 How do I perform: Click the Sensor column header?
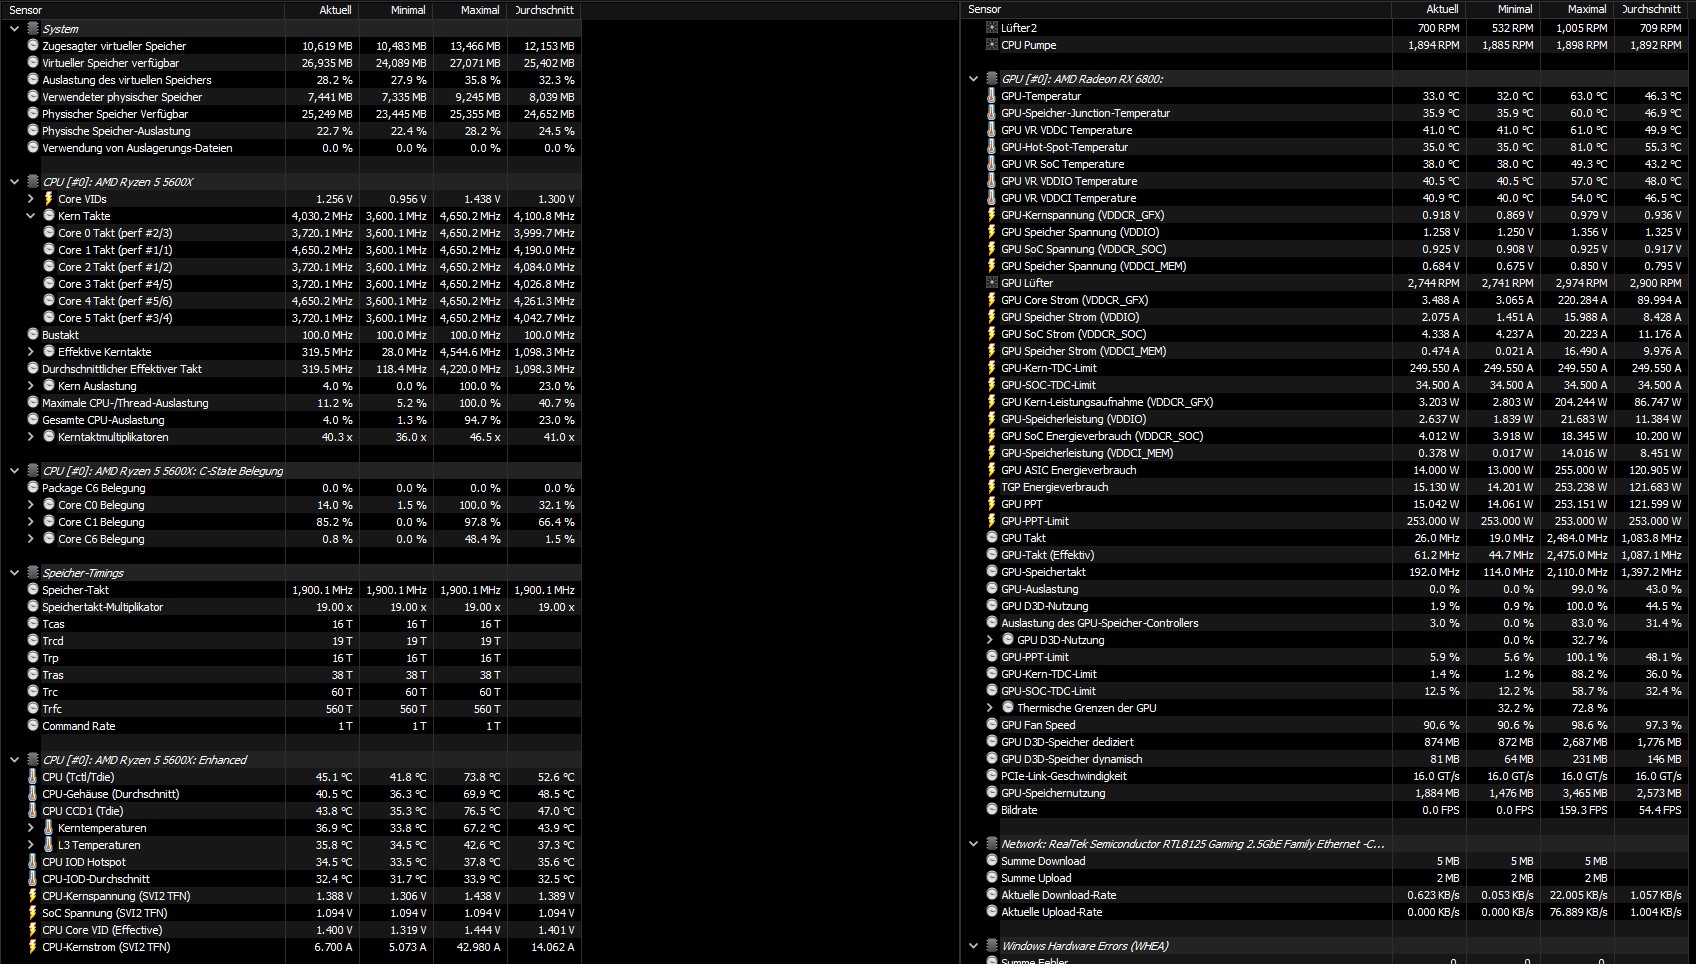25,10
